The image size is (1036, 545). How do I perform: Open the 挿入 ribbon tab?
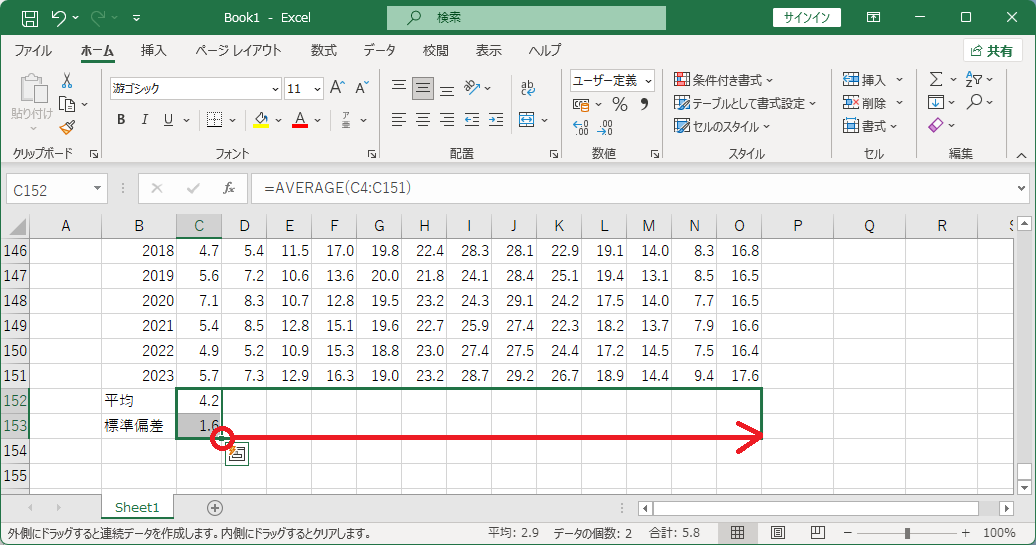click(153, 51)
